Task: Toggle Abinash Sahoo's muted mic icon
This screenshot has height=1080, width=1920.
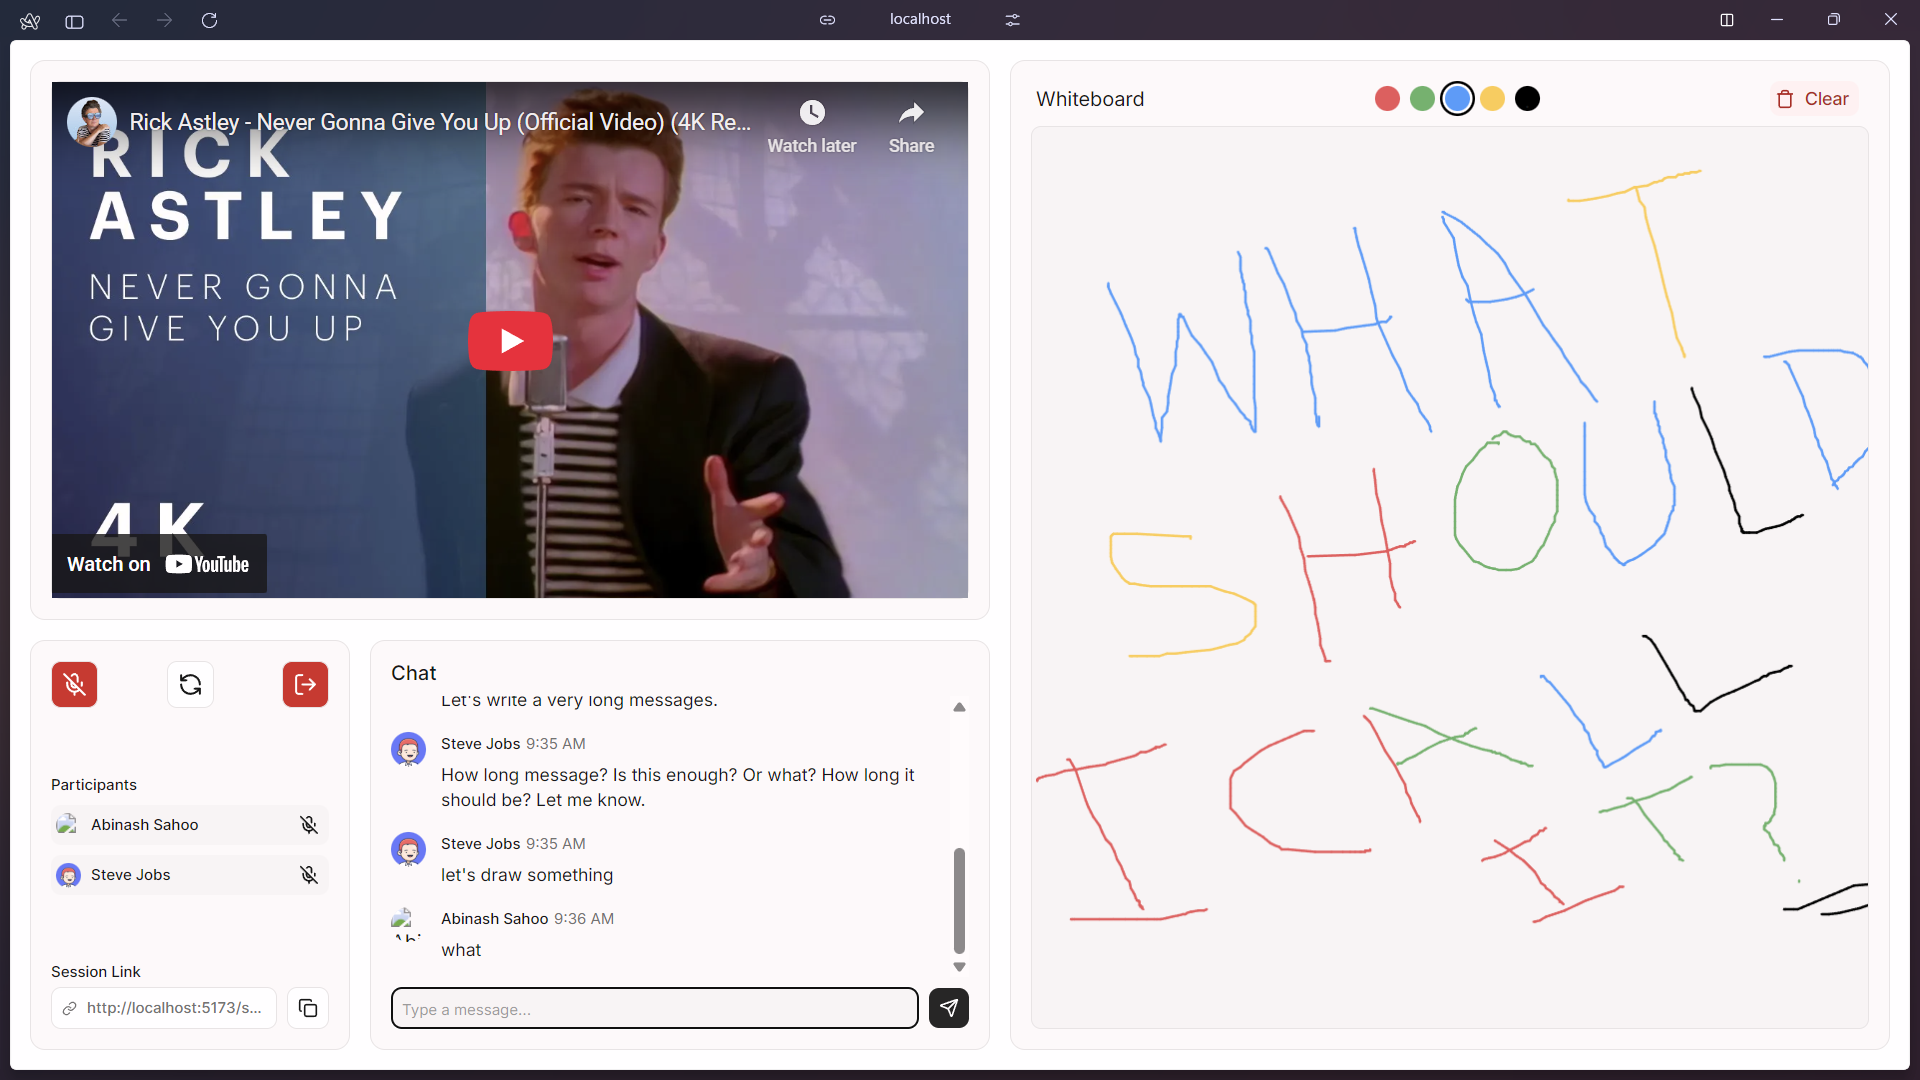Action: pos(309,825)
